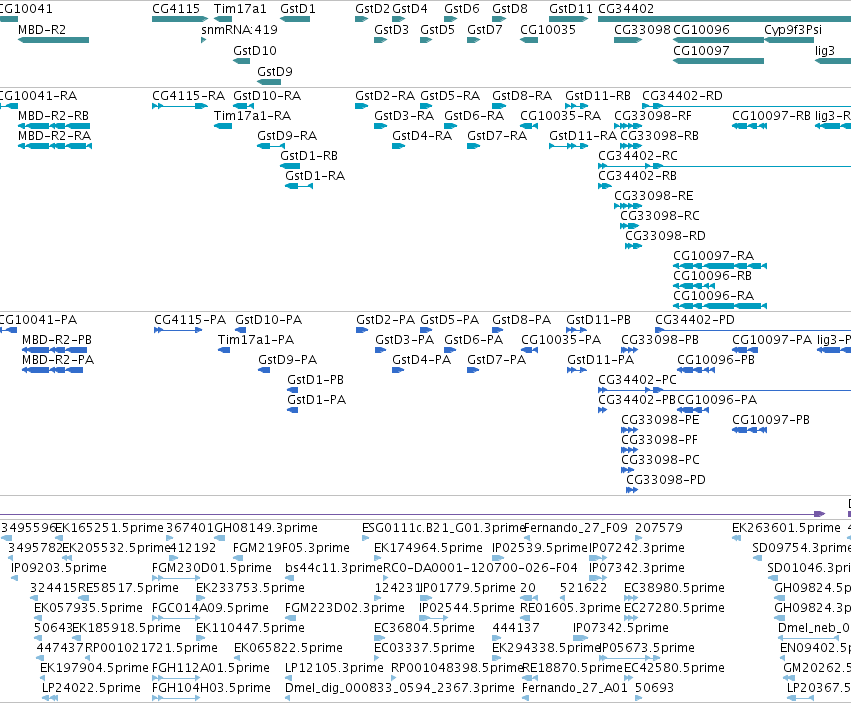Select the FGM219F05.3prime EST label
This screenshot has width=851, height=703.
point(291,548)
